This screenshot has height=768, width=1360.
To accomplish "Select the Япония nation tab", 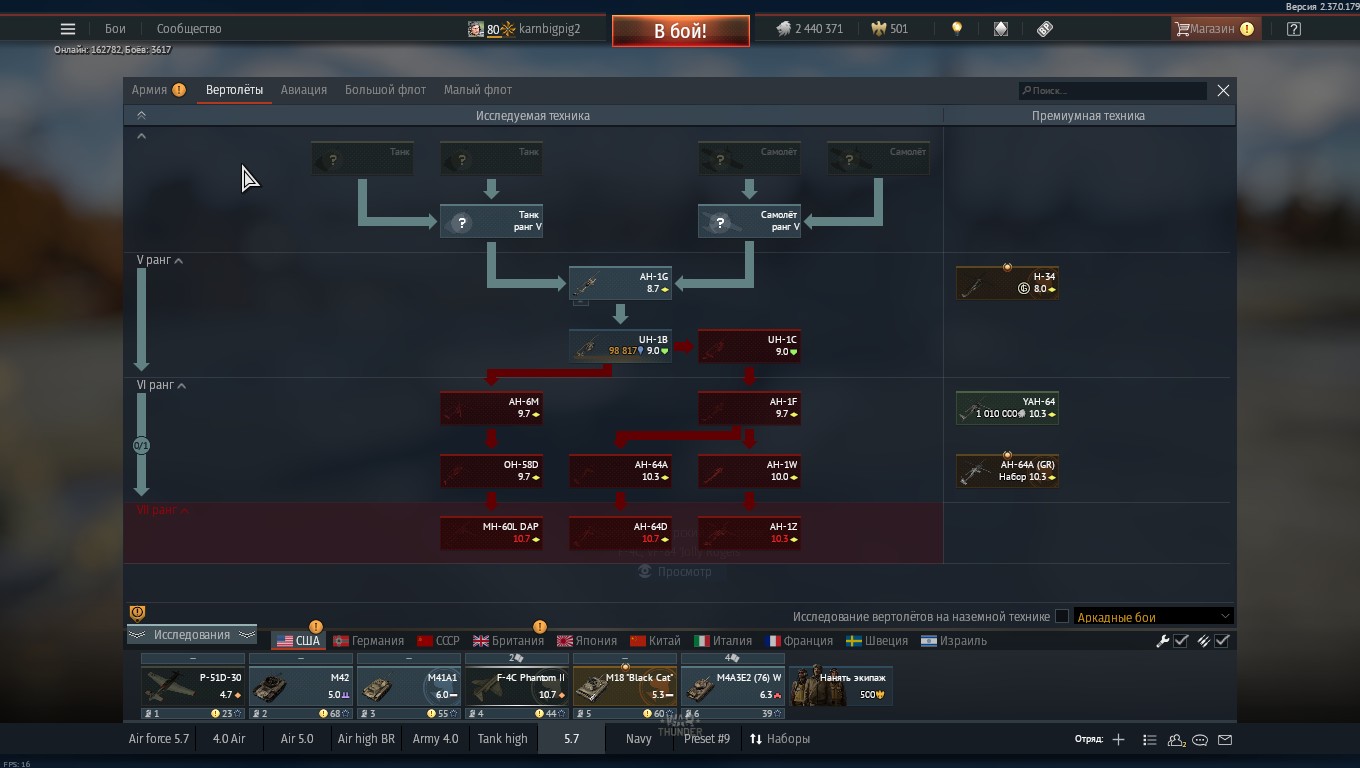I will pyautogui.click(x=587, y=641).
